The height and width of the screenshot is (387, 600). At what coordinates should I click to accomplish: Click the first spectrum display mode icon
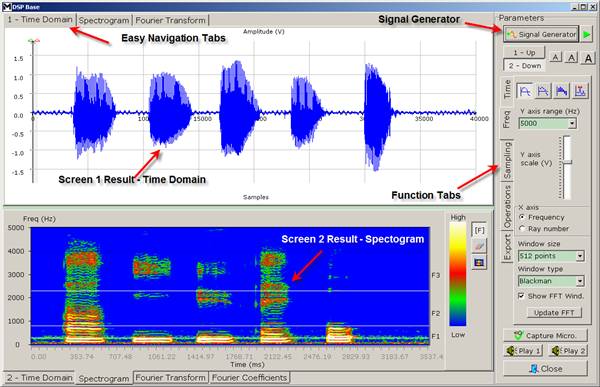[525, 91]
